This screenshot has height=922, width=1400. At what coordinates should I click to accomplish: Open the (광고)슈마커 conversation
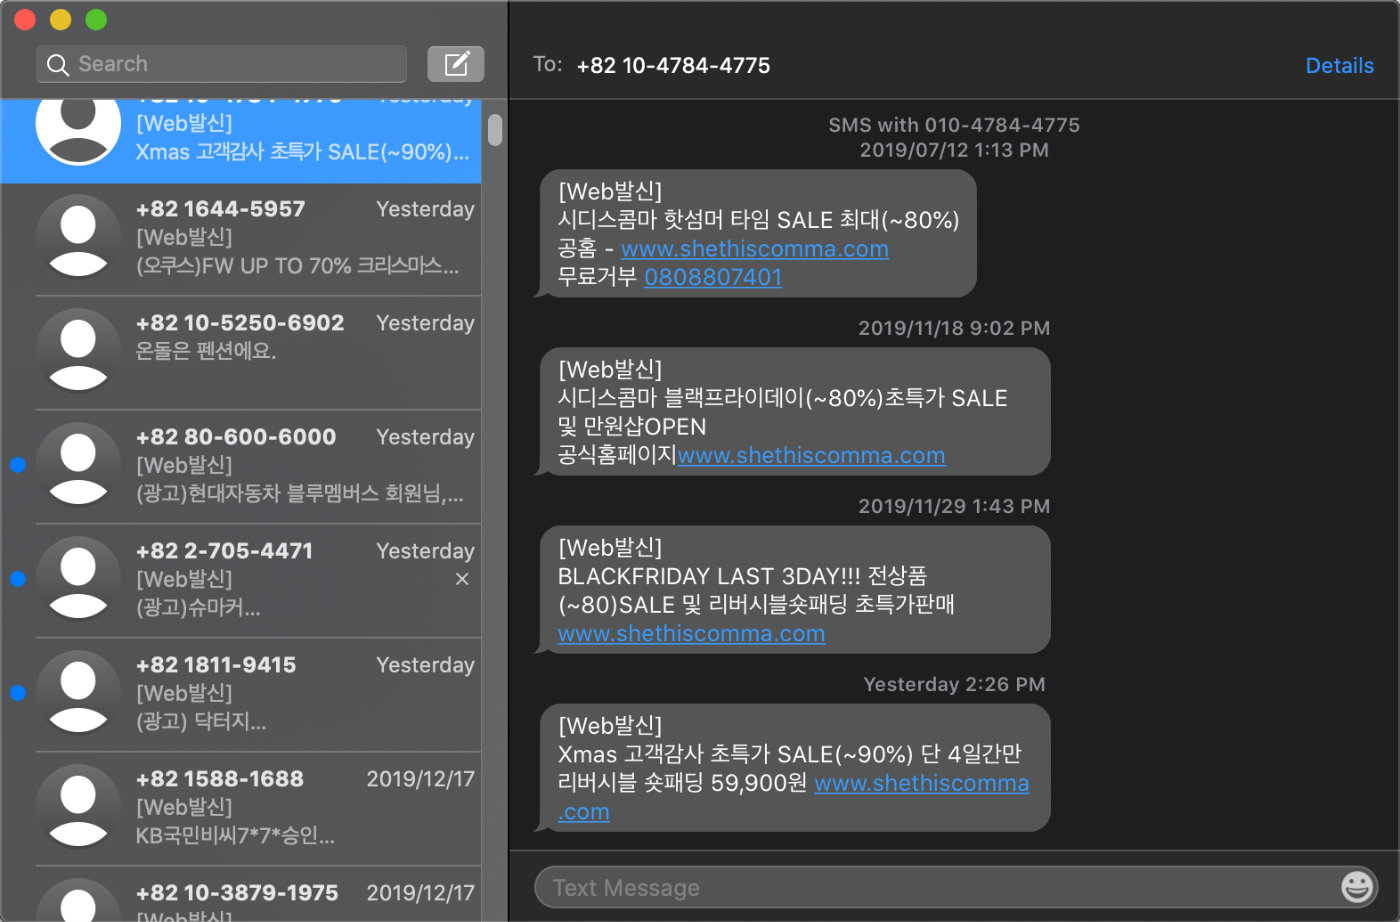coord(241,579)
